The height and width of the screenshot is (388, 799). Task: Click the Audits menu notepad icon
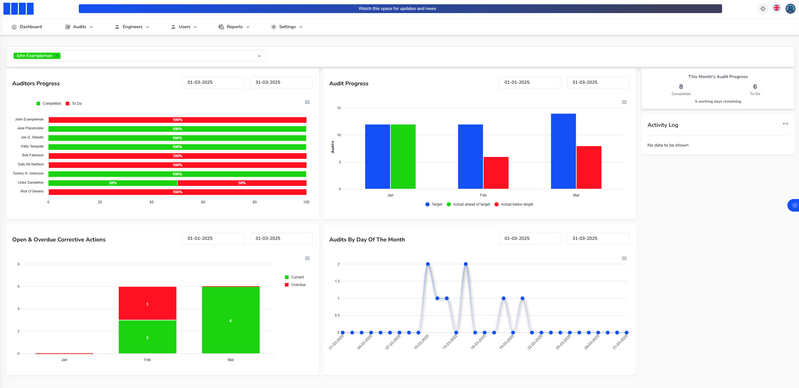pyautogui.click(x=67, y=27)
